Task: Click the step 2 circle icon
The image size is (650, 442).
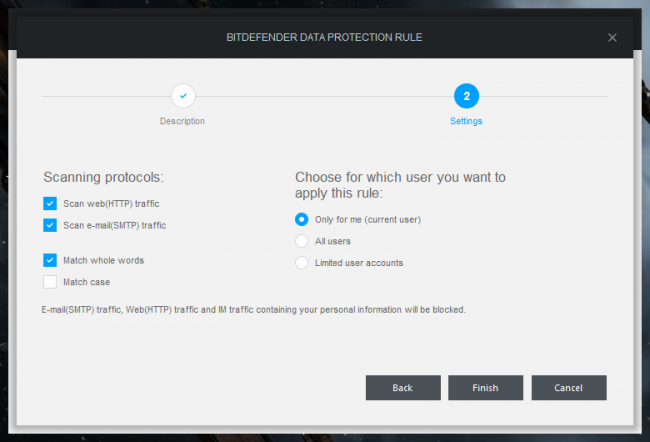Action: 466,96
